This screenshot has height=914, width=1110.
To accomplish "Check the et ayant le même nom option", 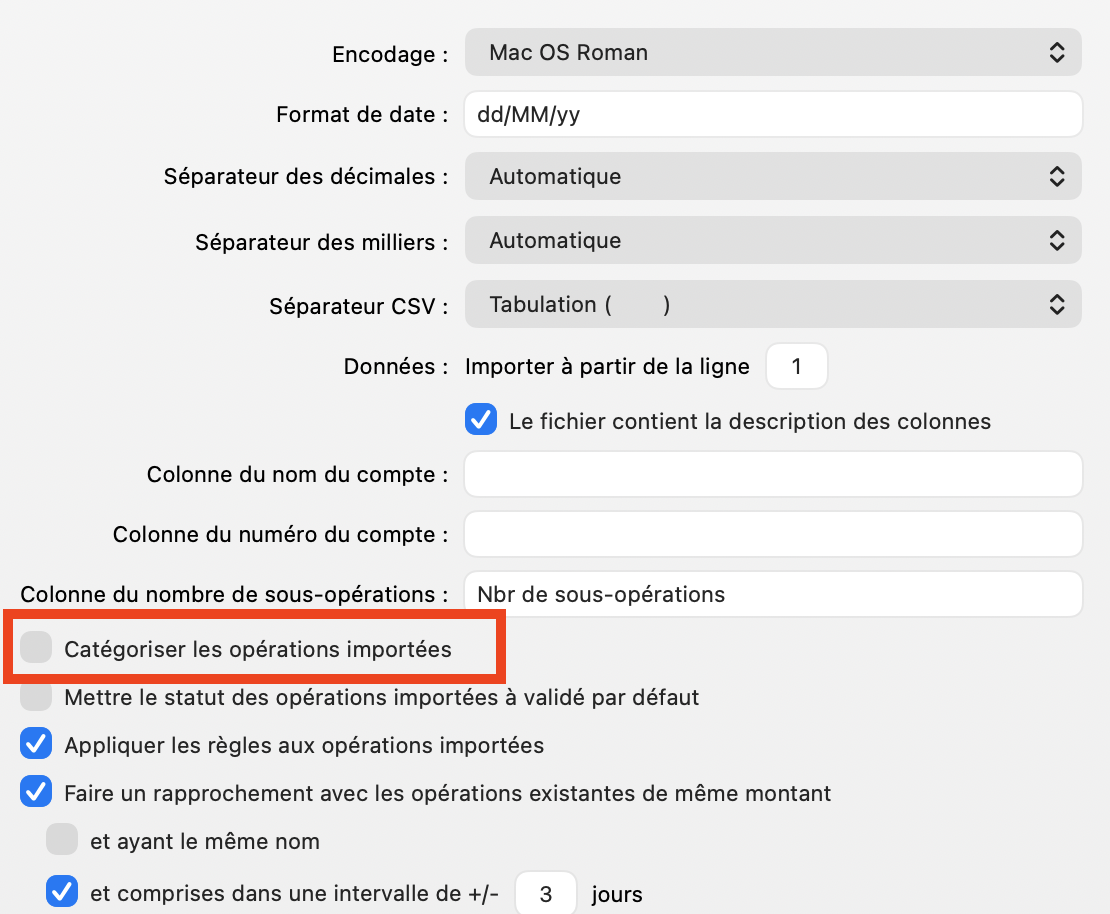I will [x=62, y=840].
